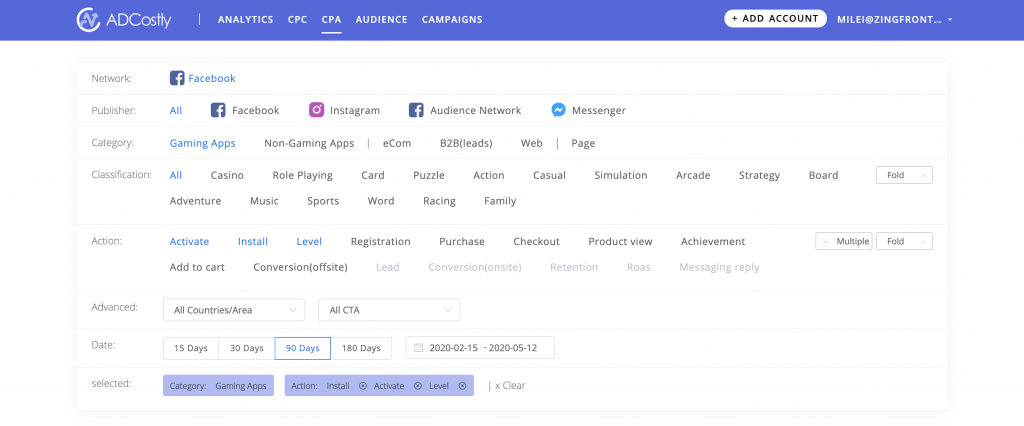
Task: Choose the Audience Network publisher icon
Action: pyautogui.click(x=416, y=110)
